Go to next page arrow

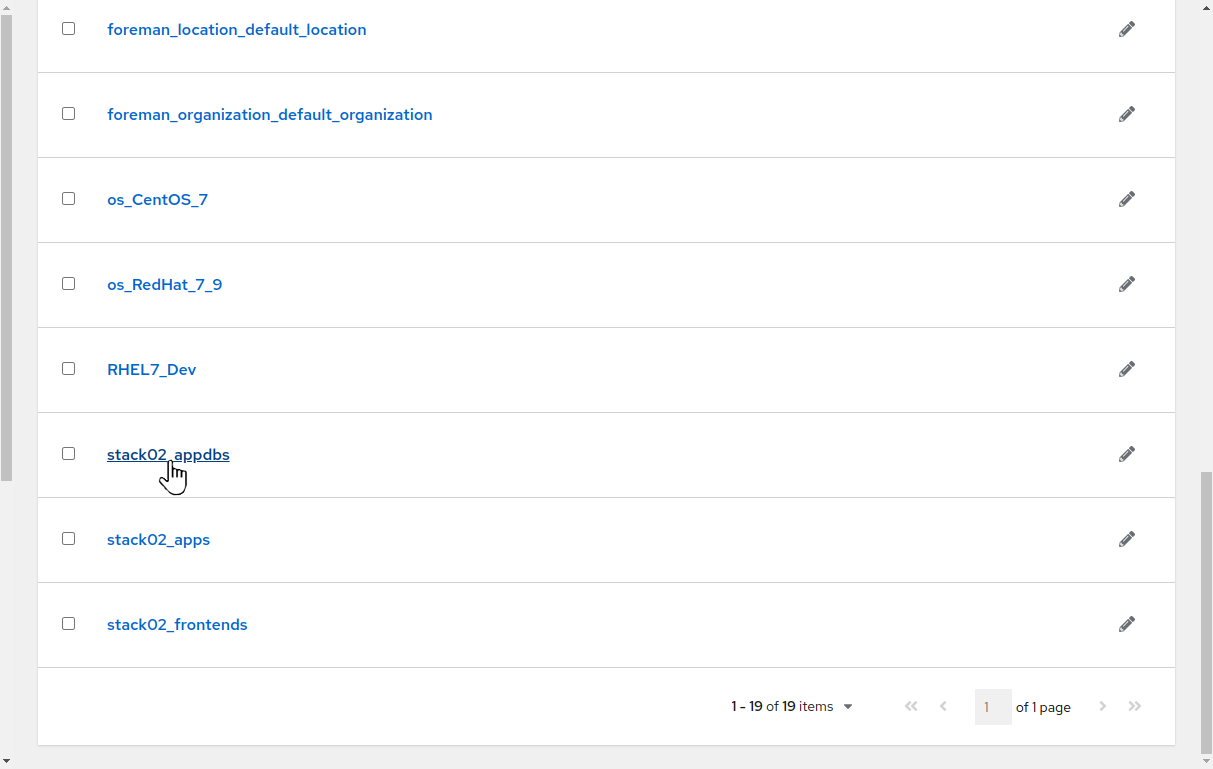click(1103, 706)
